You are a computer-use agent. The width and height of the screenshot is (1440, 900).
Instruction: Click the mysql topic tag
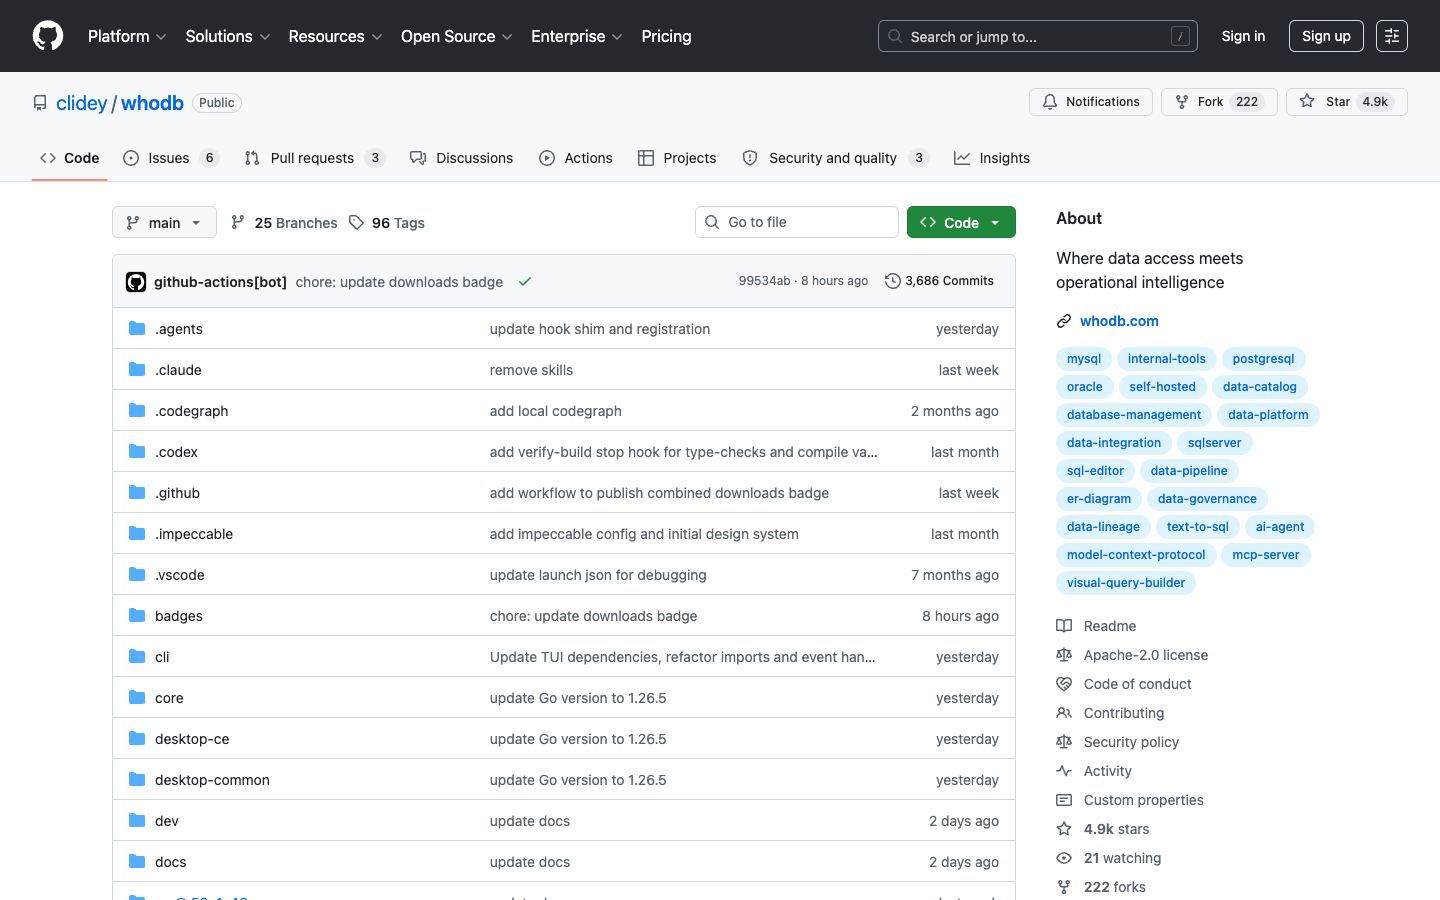1084,359
